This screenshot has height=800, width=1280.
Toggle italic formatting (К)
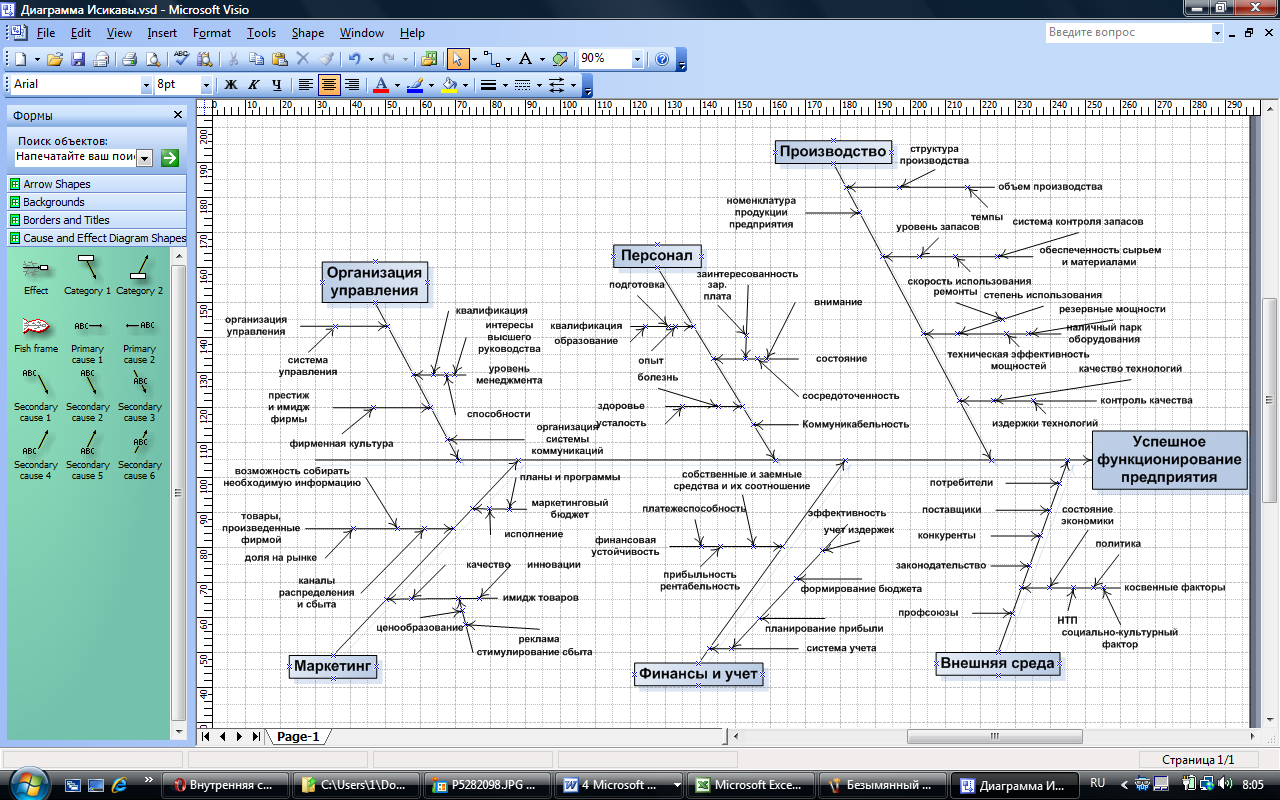point(254,85)
